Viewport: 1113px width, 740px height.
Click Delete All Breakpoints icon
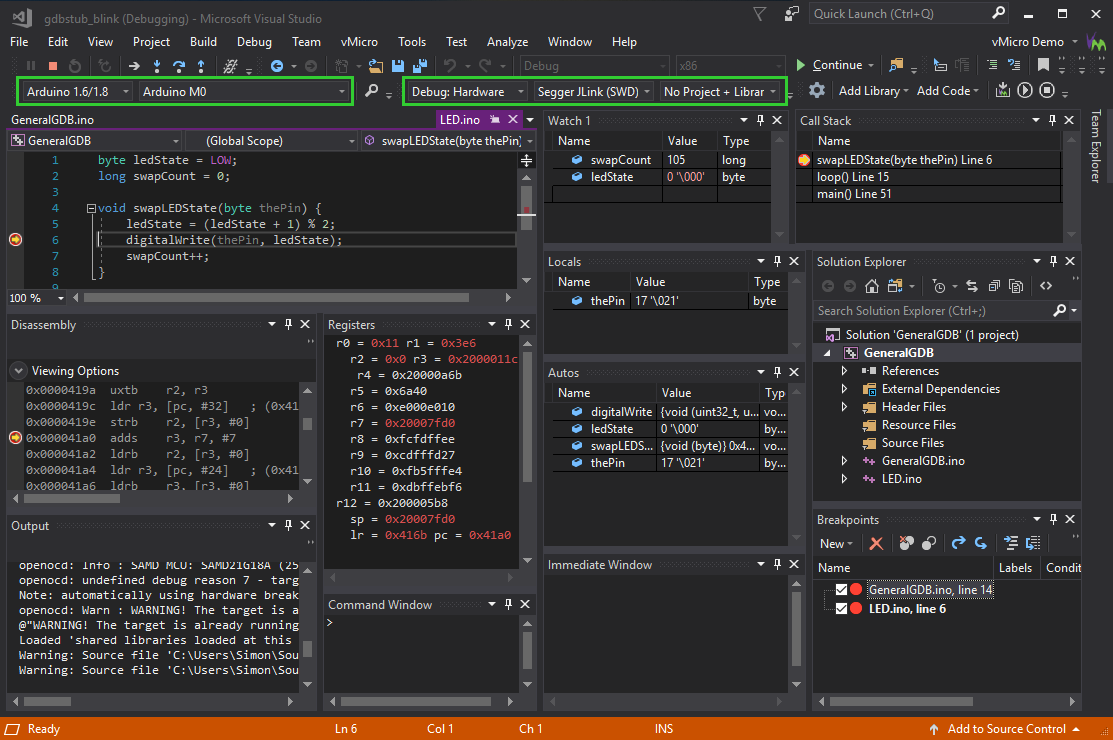tap(906, 543)
